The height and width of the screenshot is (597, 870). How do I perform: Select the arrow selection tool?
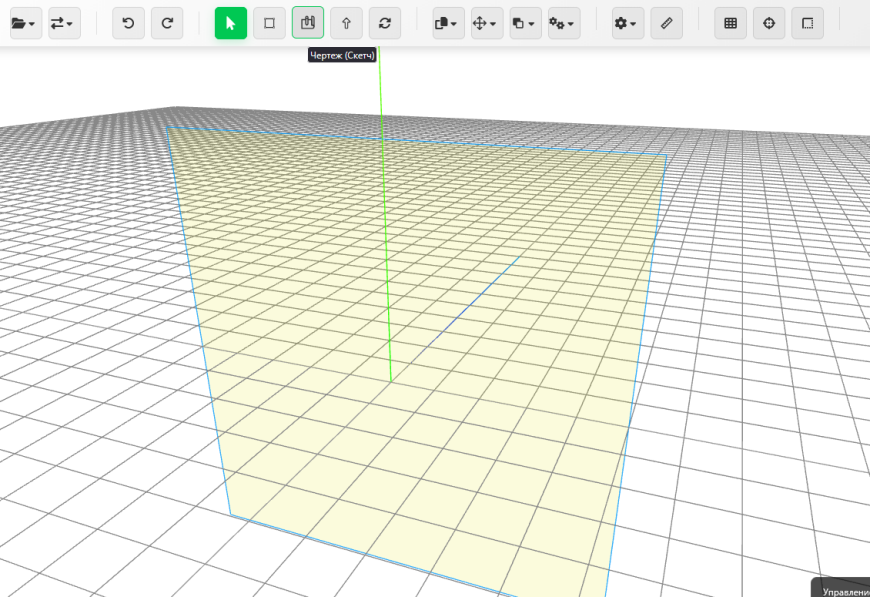tap(230, 22)
